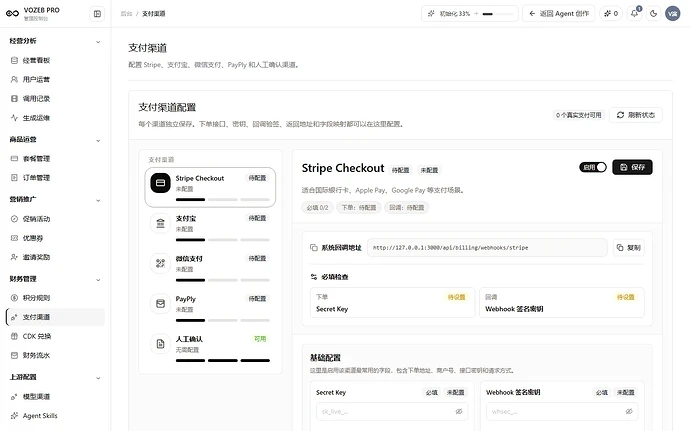
Task: Click the 调用记录 icon in sidebar
Action: click(14, 99)
